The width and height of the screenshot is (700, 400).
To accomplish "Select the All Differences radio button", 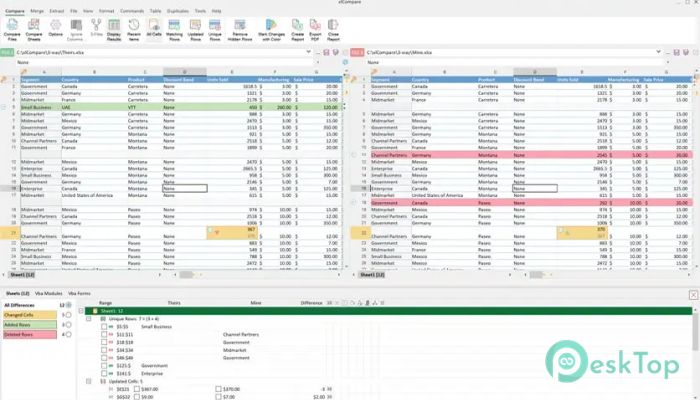I will pos(68,305).
